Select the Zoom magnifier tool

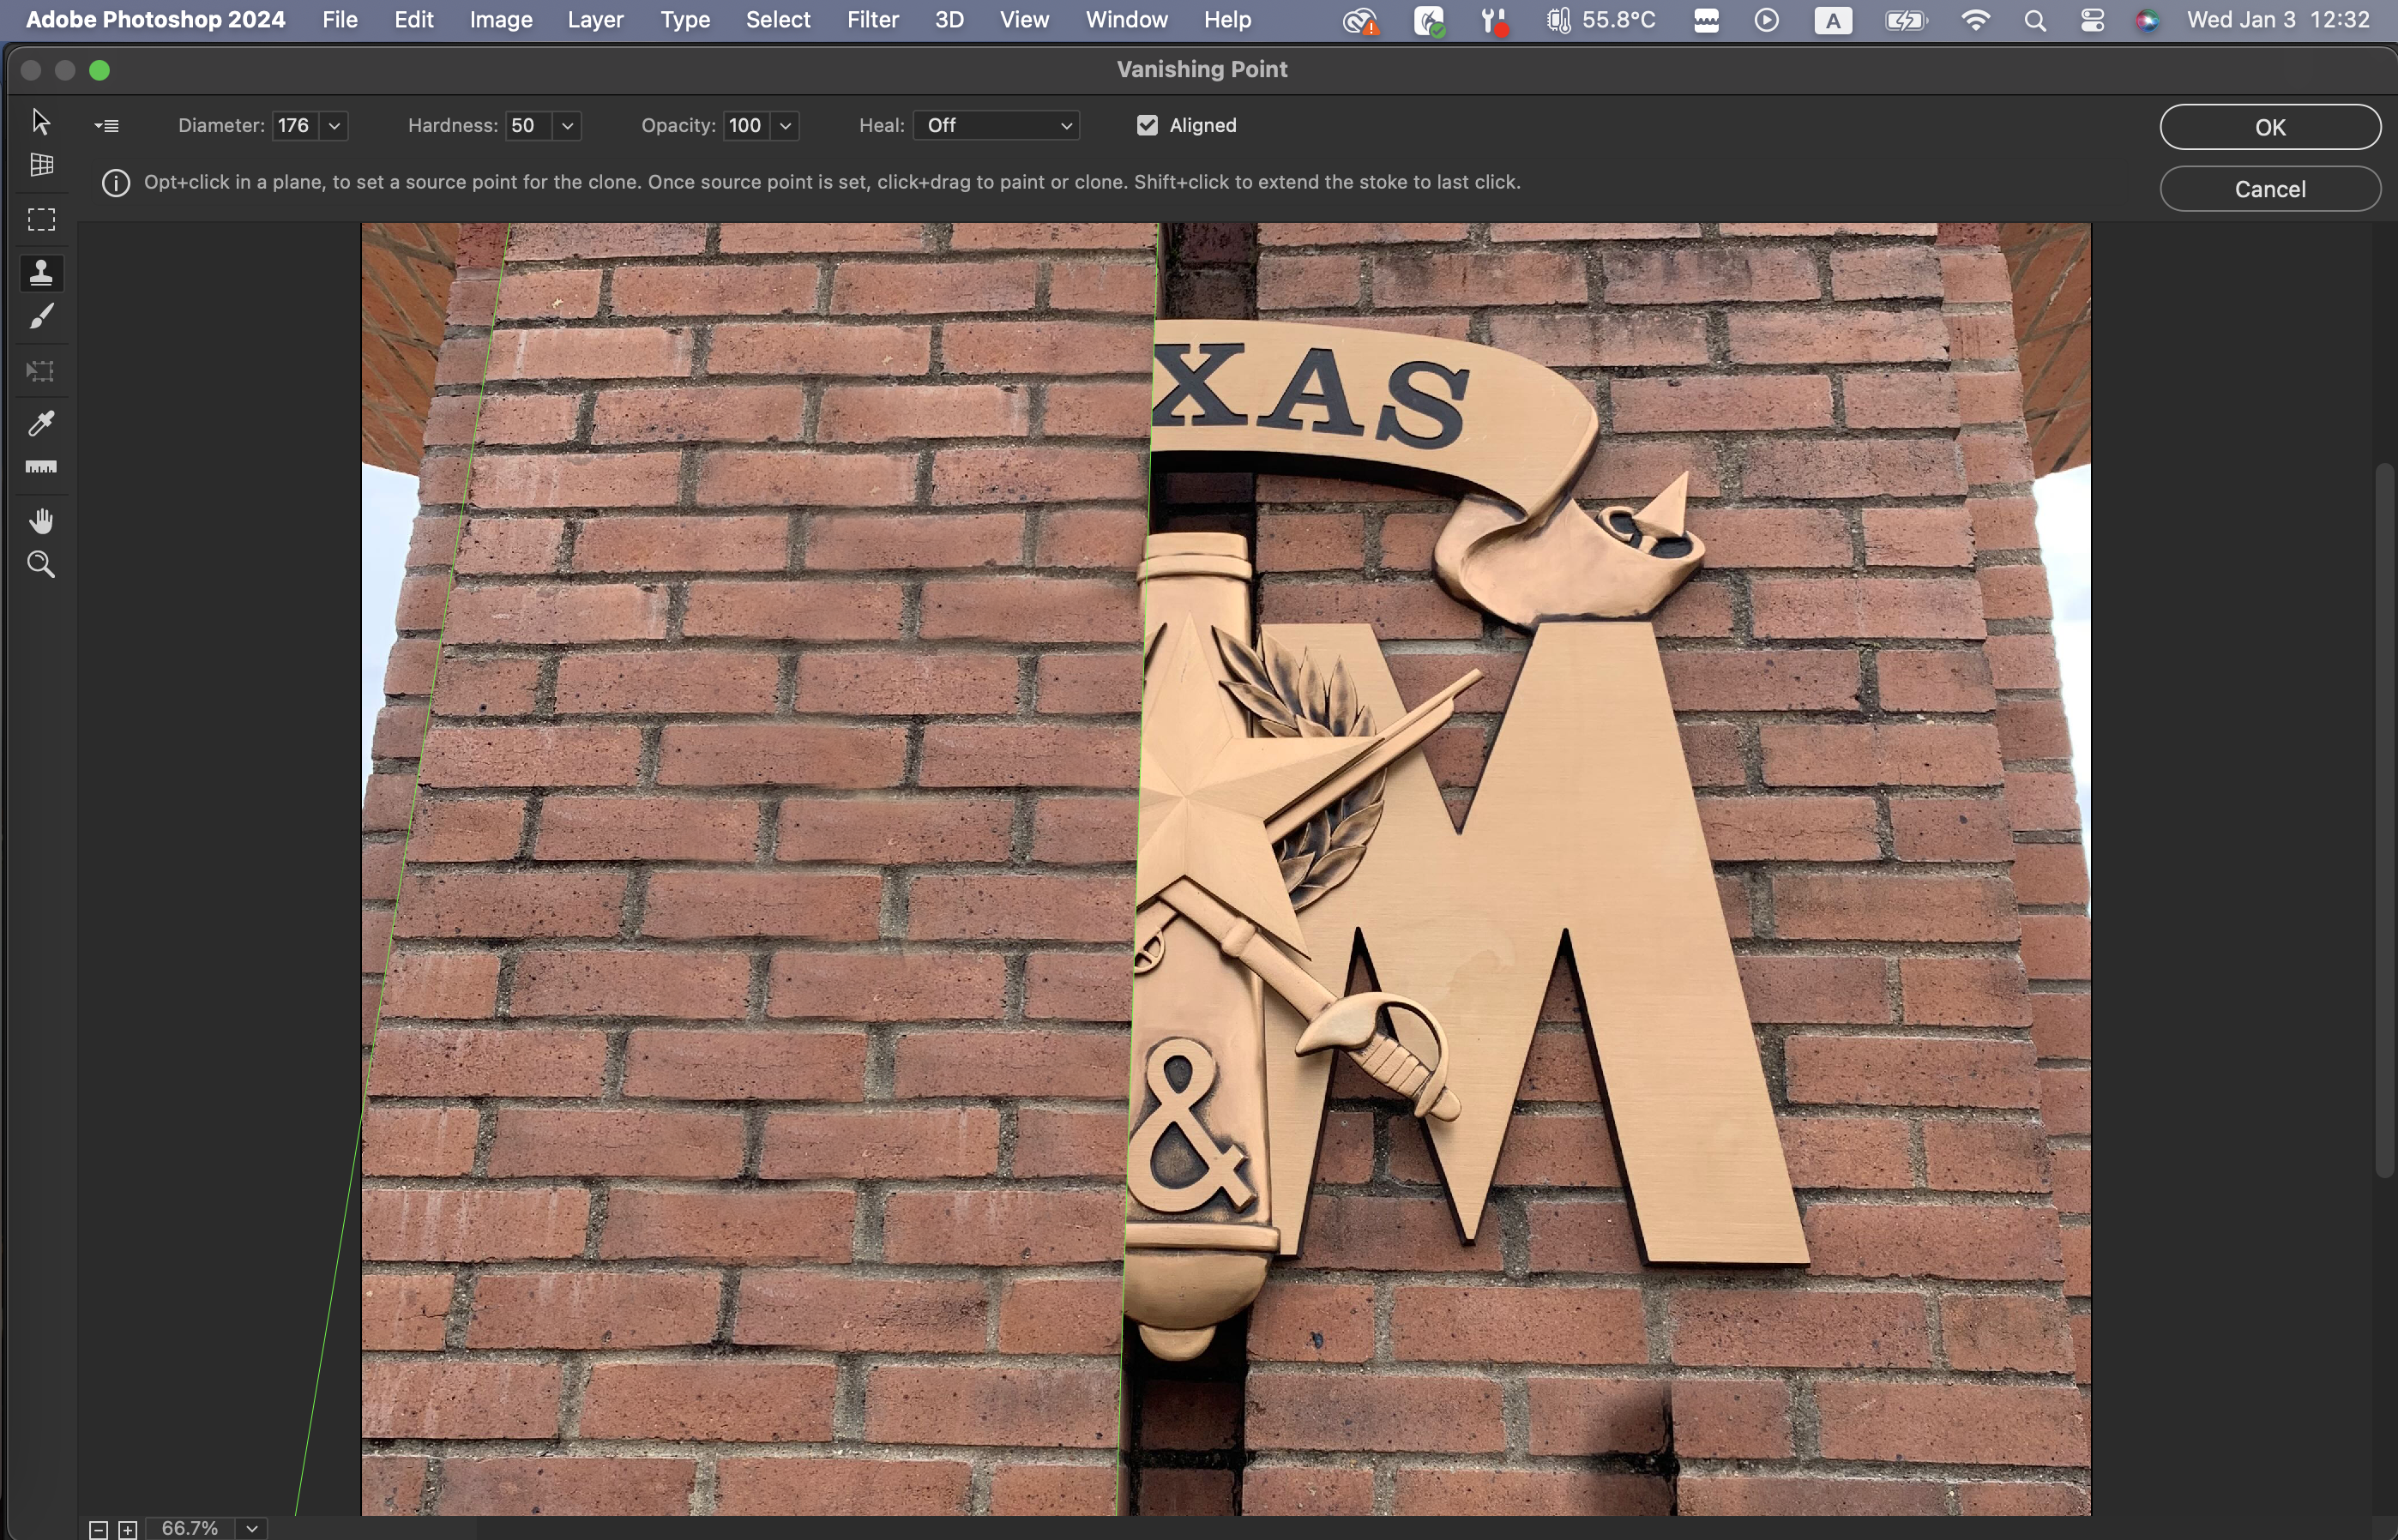(x=41, y=565)
